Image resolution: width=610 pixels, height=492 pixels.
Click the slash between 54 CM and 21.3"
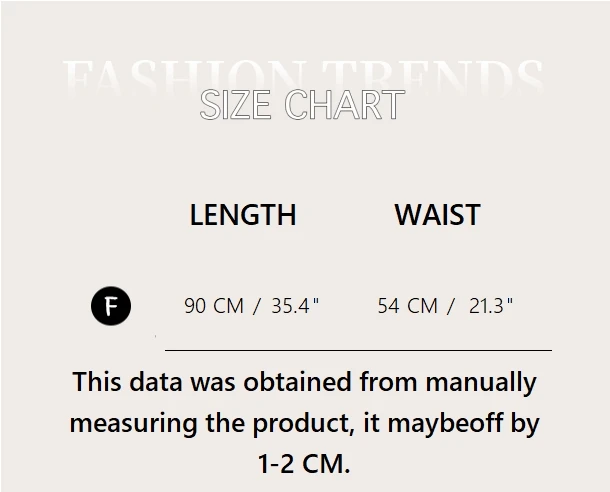(452, 306)
